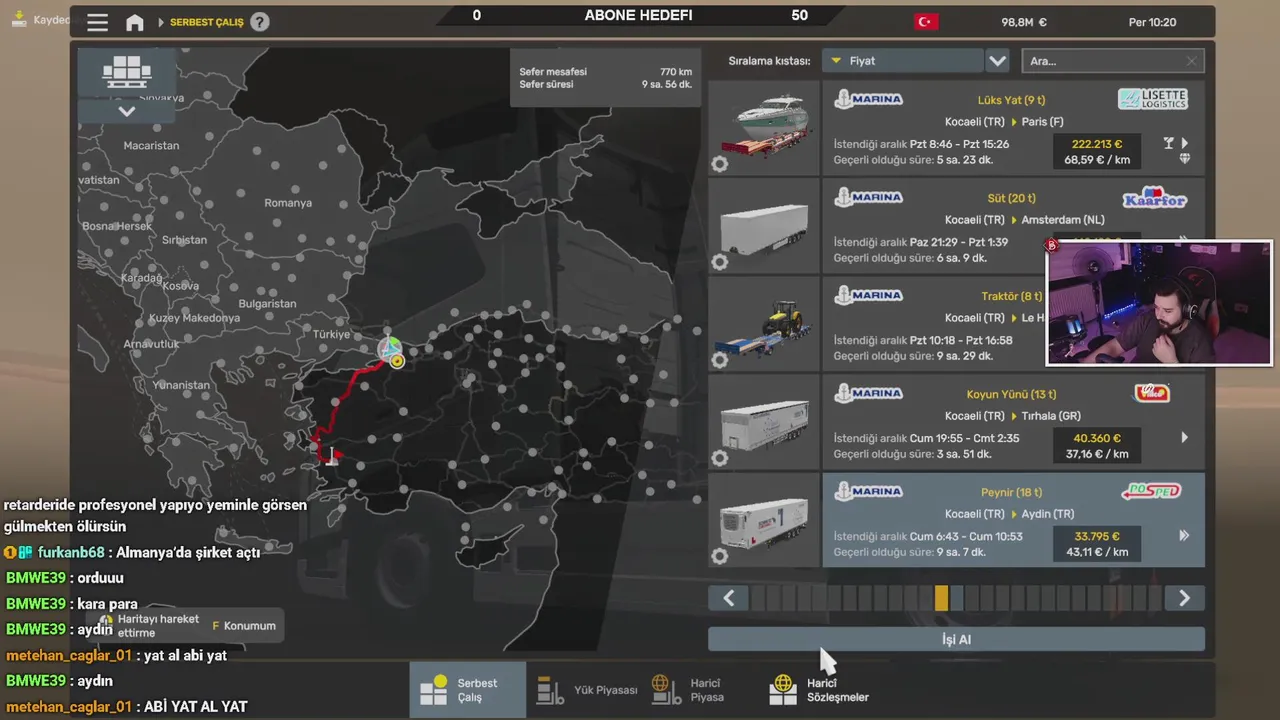Image resolution: width=1280 pixels, height=720 pixels.
Task: Select the highlighted yellow page marker
Action: [x=941, y=598]
